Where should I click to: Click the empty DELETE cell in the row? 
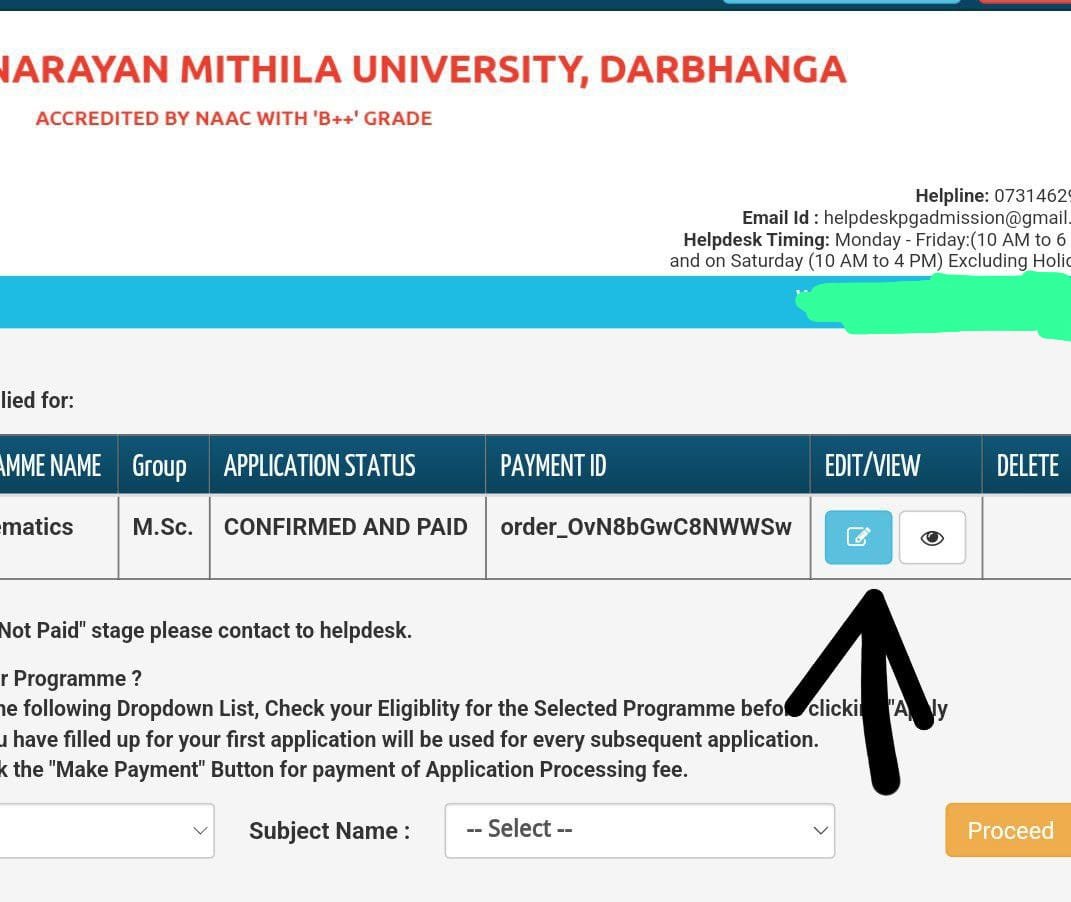tap(1027, 537)
